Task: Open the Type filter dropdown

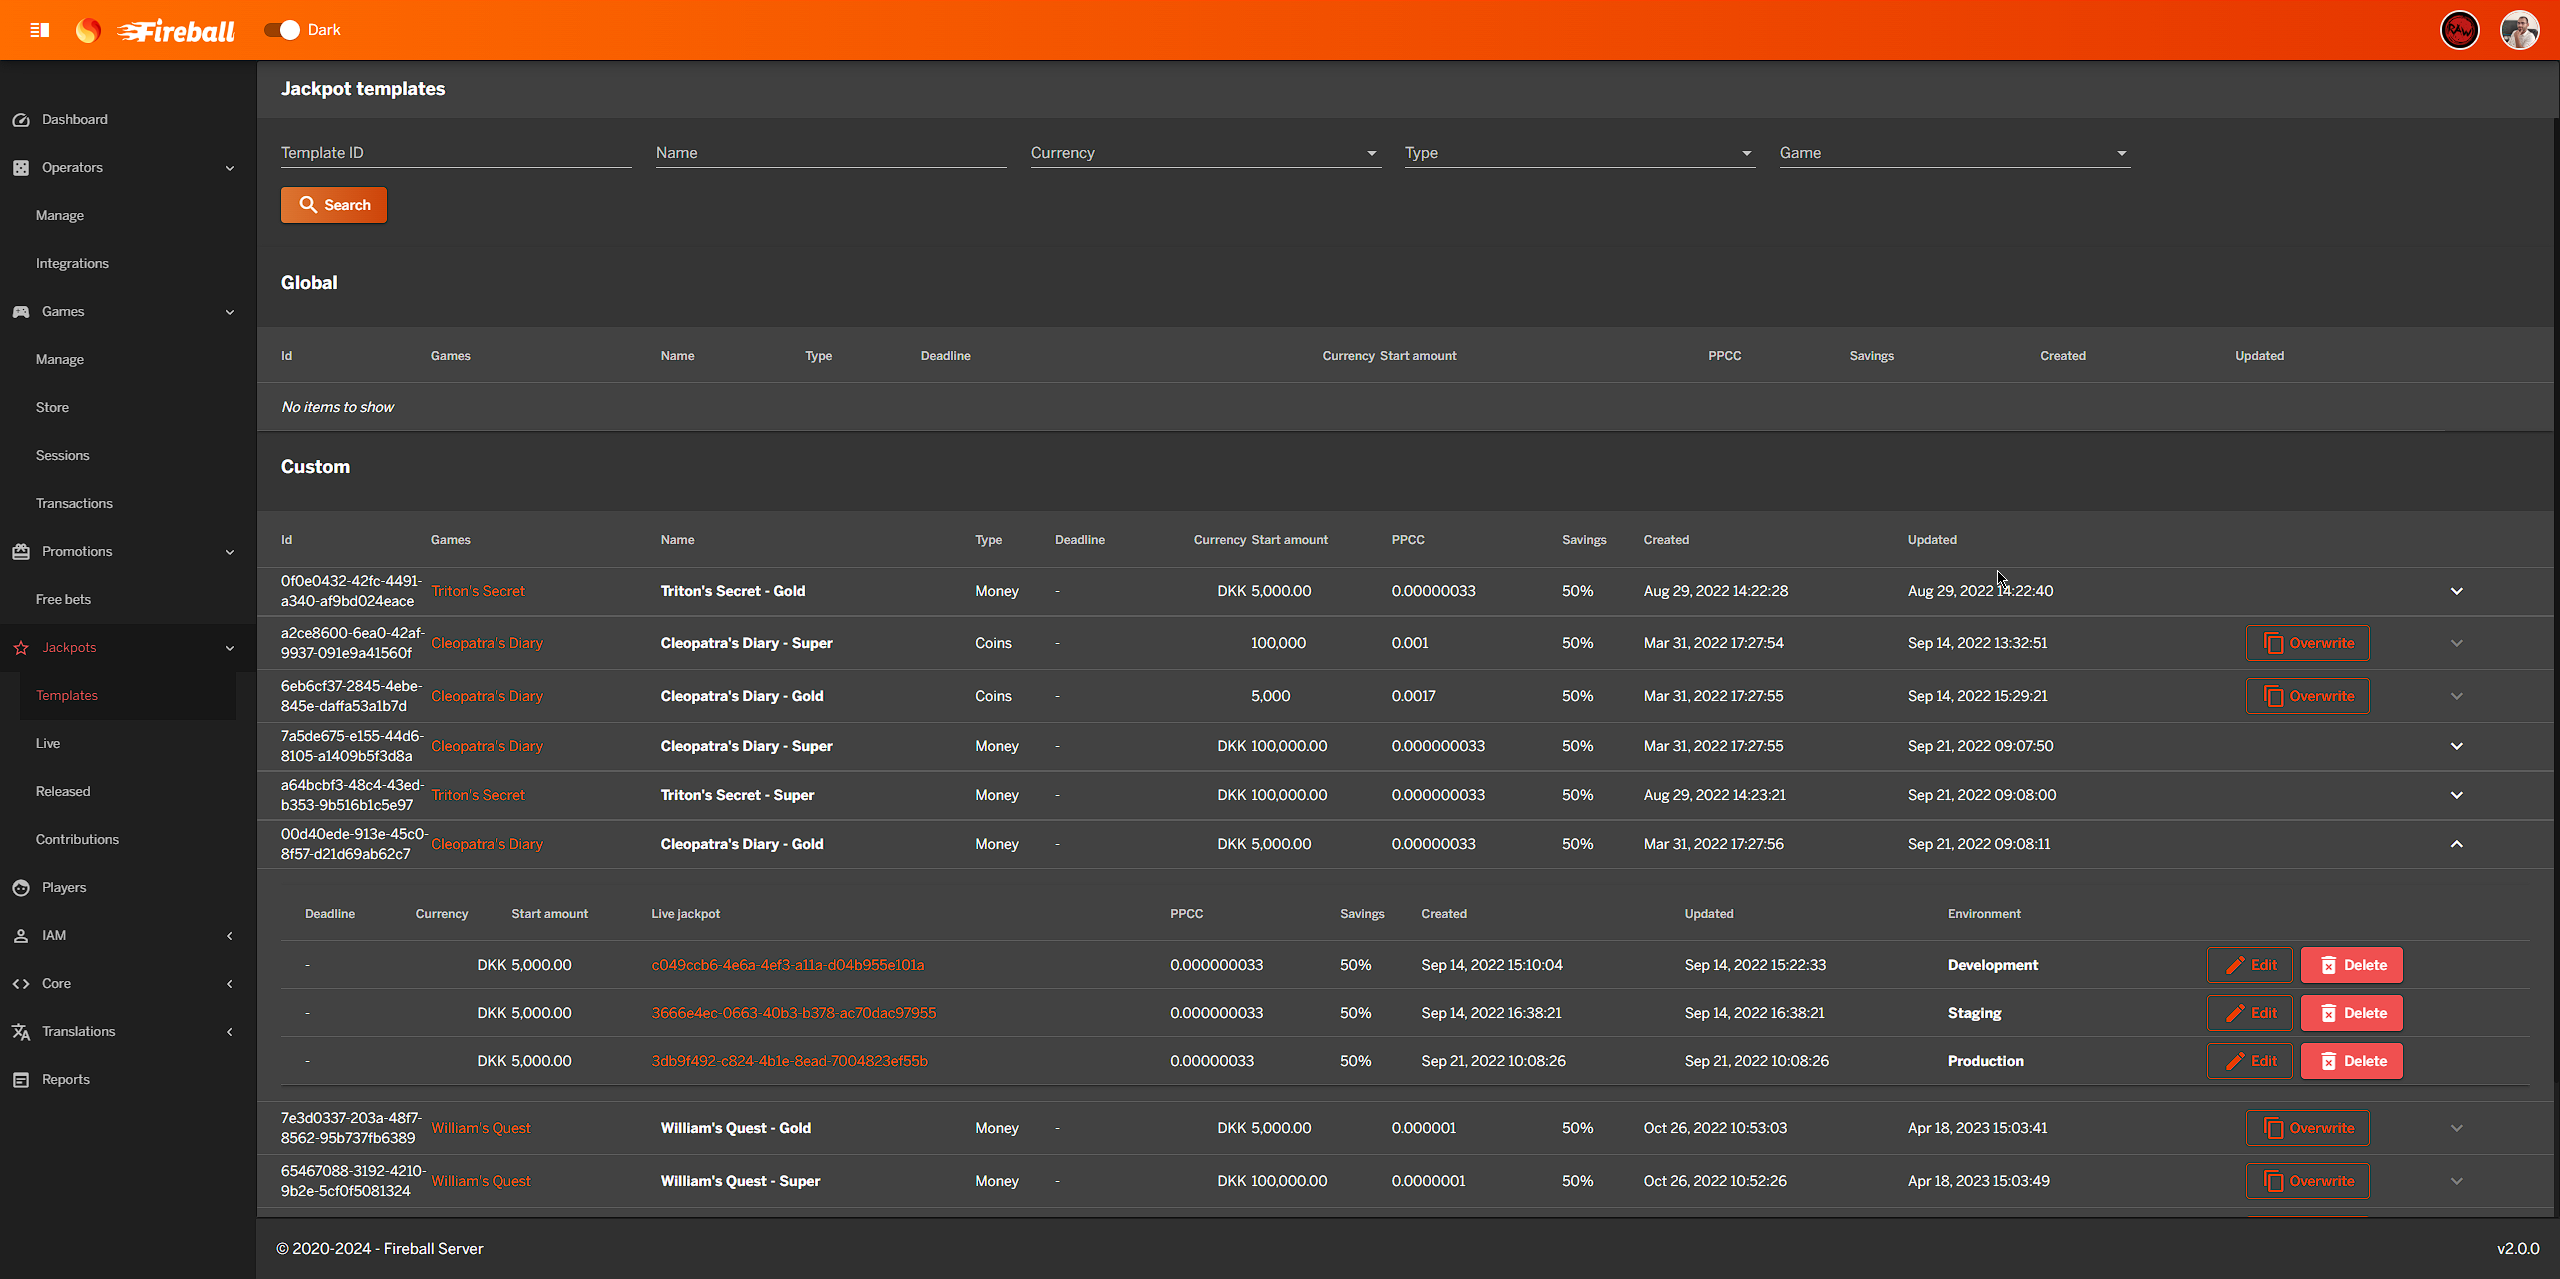Action: click(x=1578, y=153)
